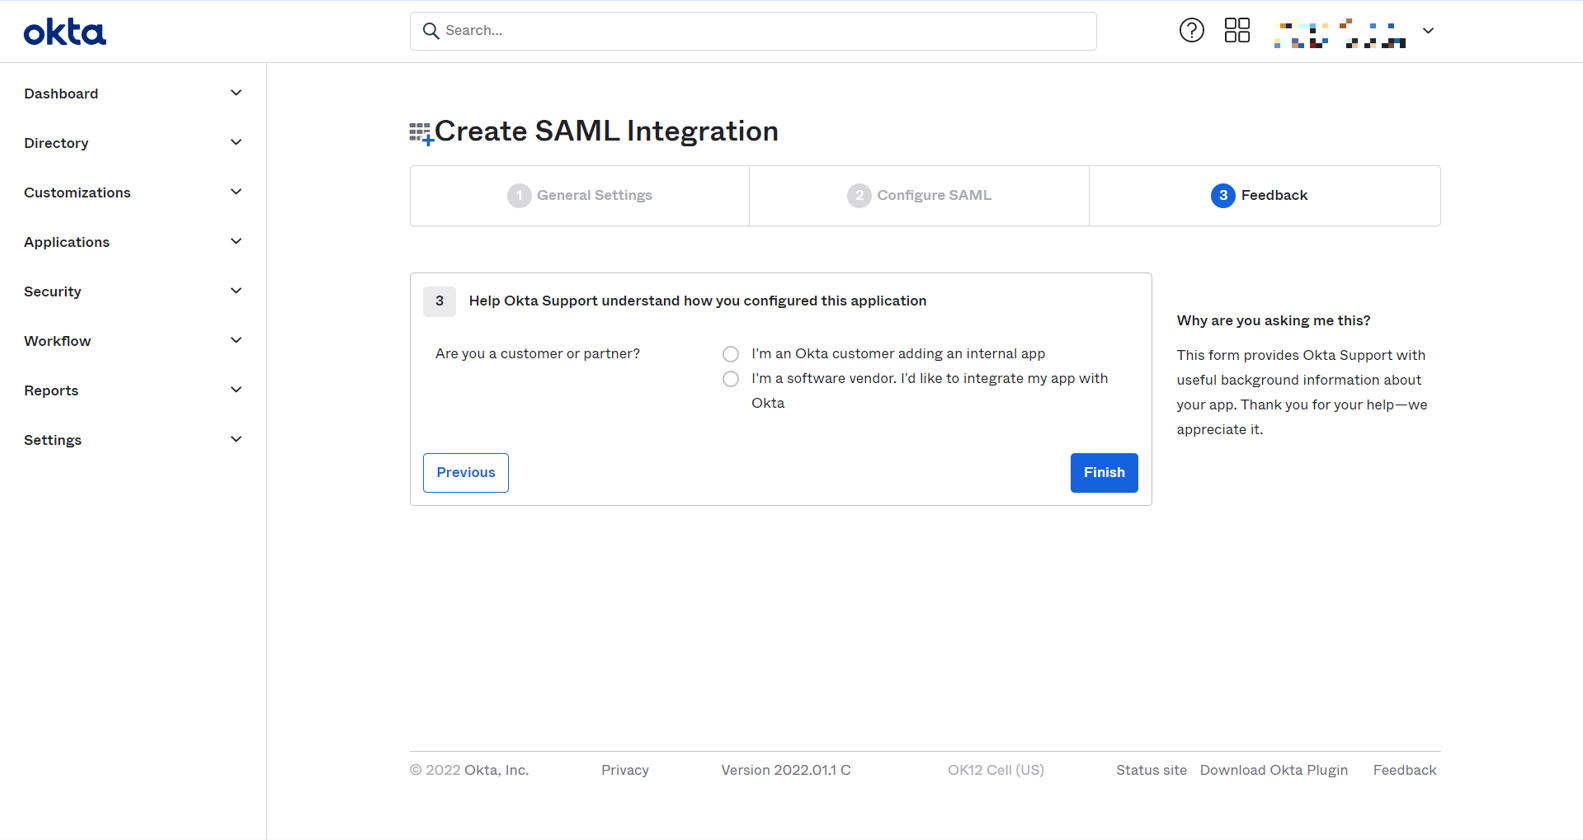
Task: Open the Okta, Inc. footer link
Action: pos(496,770)
